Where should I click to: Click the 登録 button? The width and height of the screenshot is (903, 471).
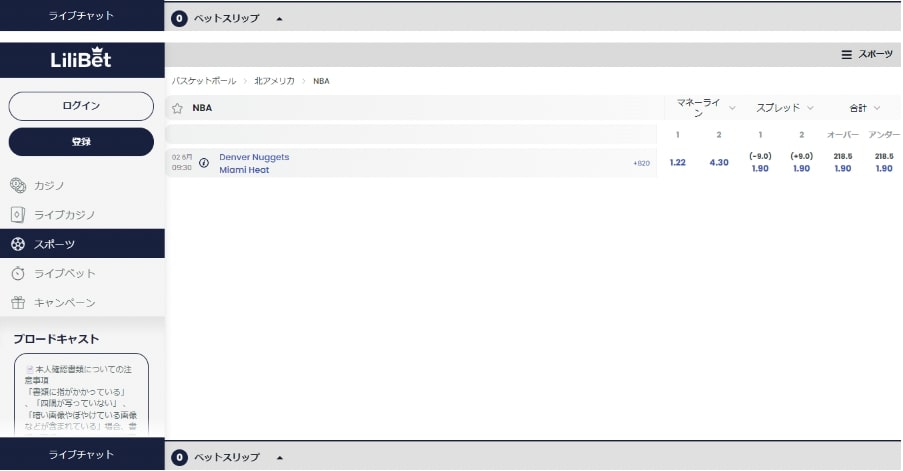click(x=81, y=142)
